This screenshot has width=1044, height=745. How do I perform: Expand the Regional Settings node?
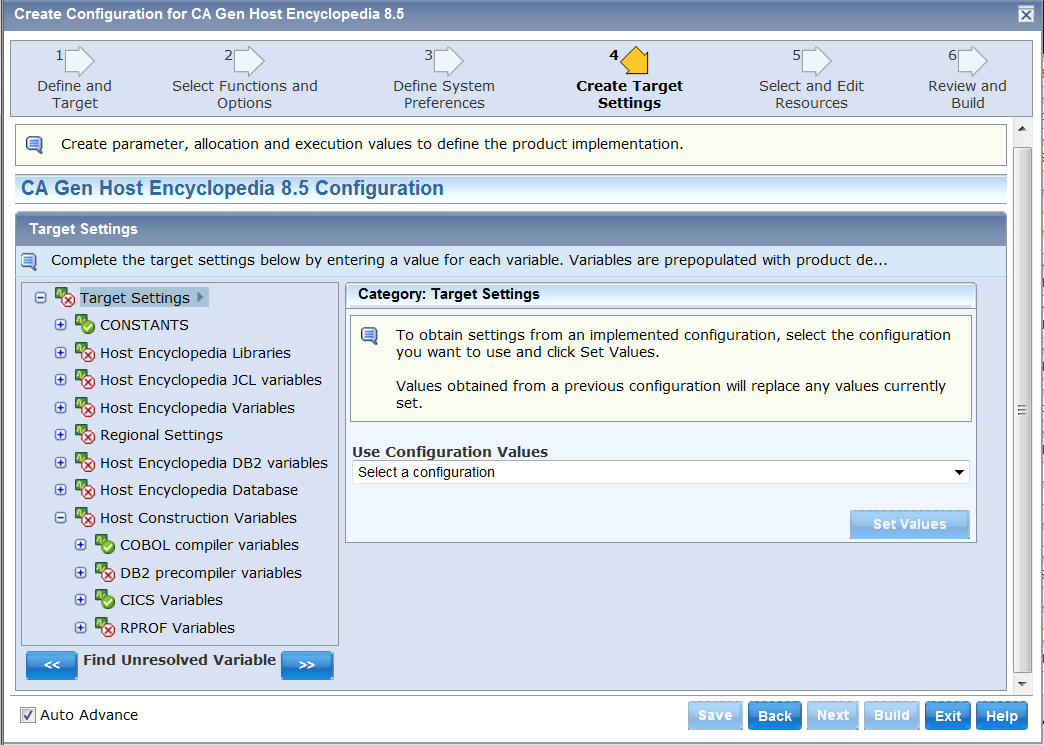[61, 435]
